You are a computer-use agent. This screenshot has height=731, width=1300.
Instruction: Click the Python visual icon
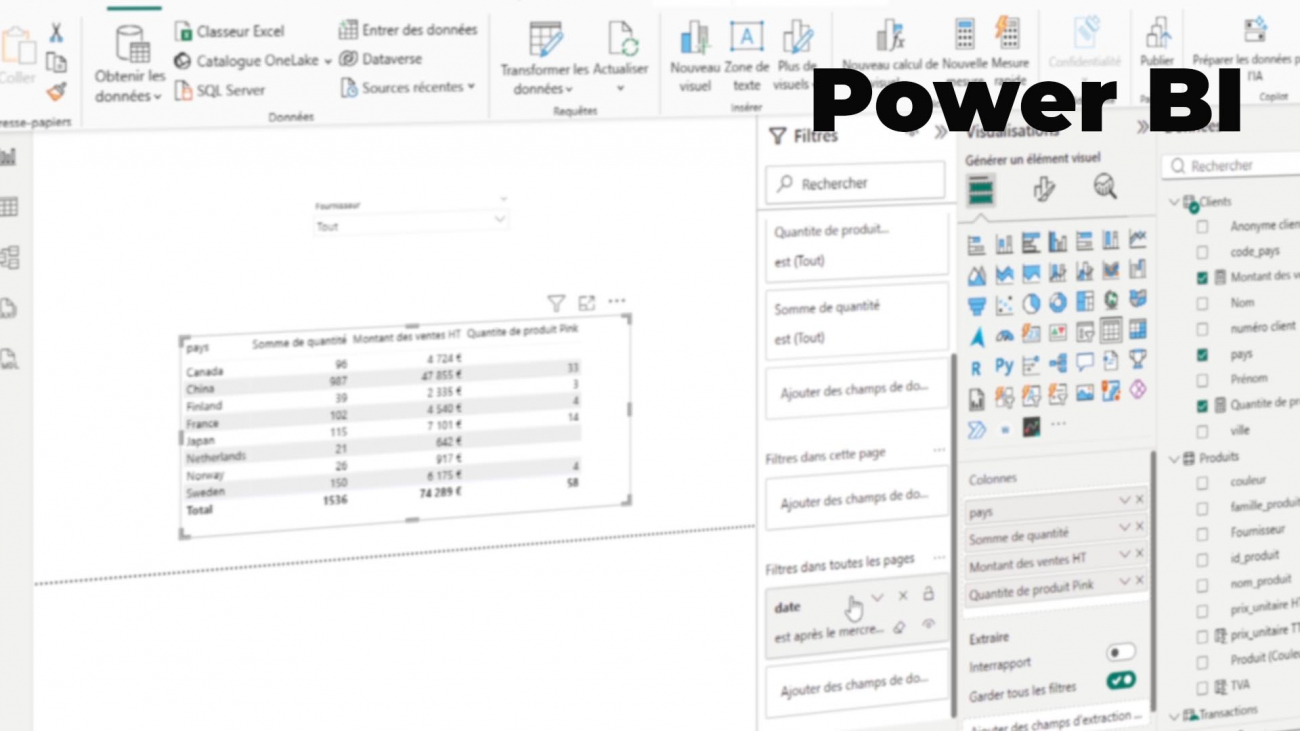(x=1004, y=367)
